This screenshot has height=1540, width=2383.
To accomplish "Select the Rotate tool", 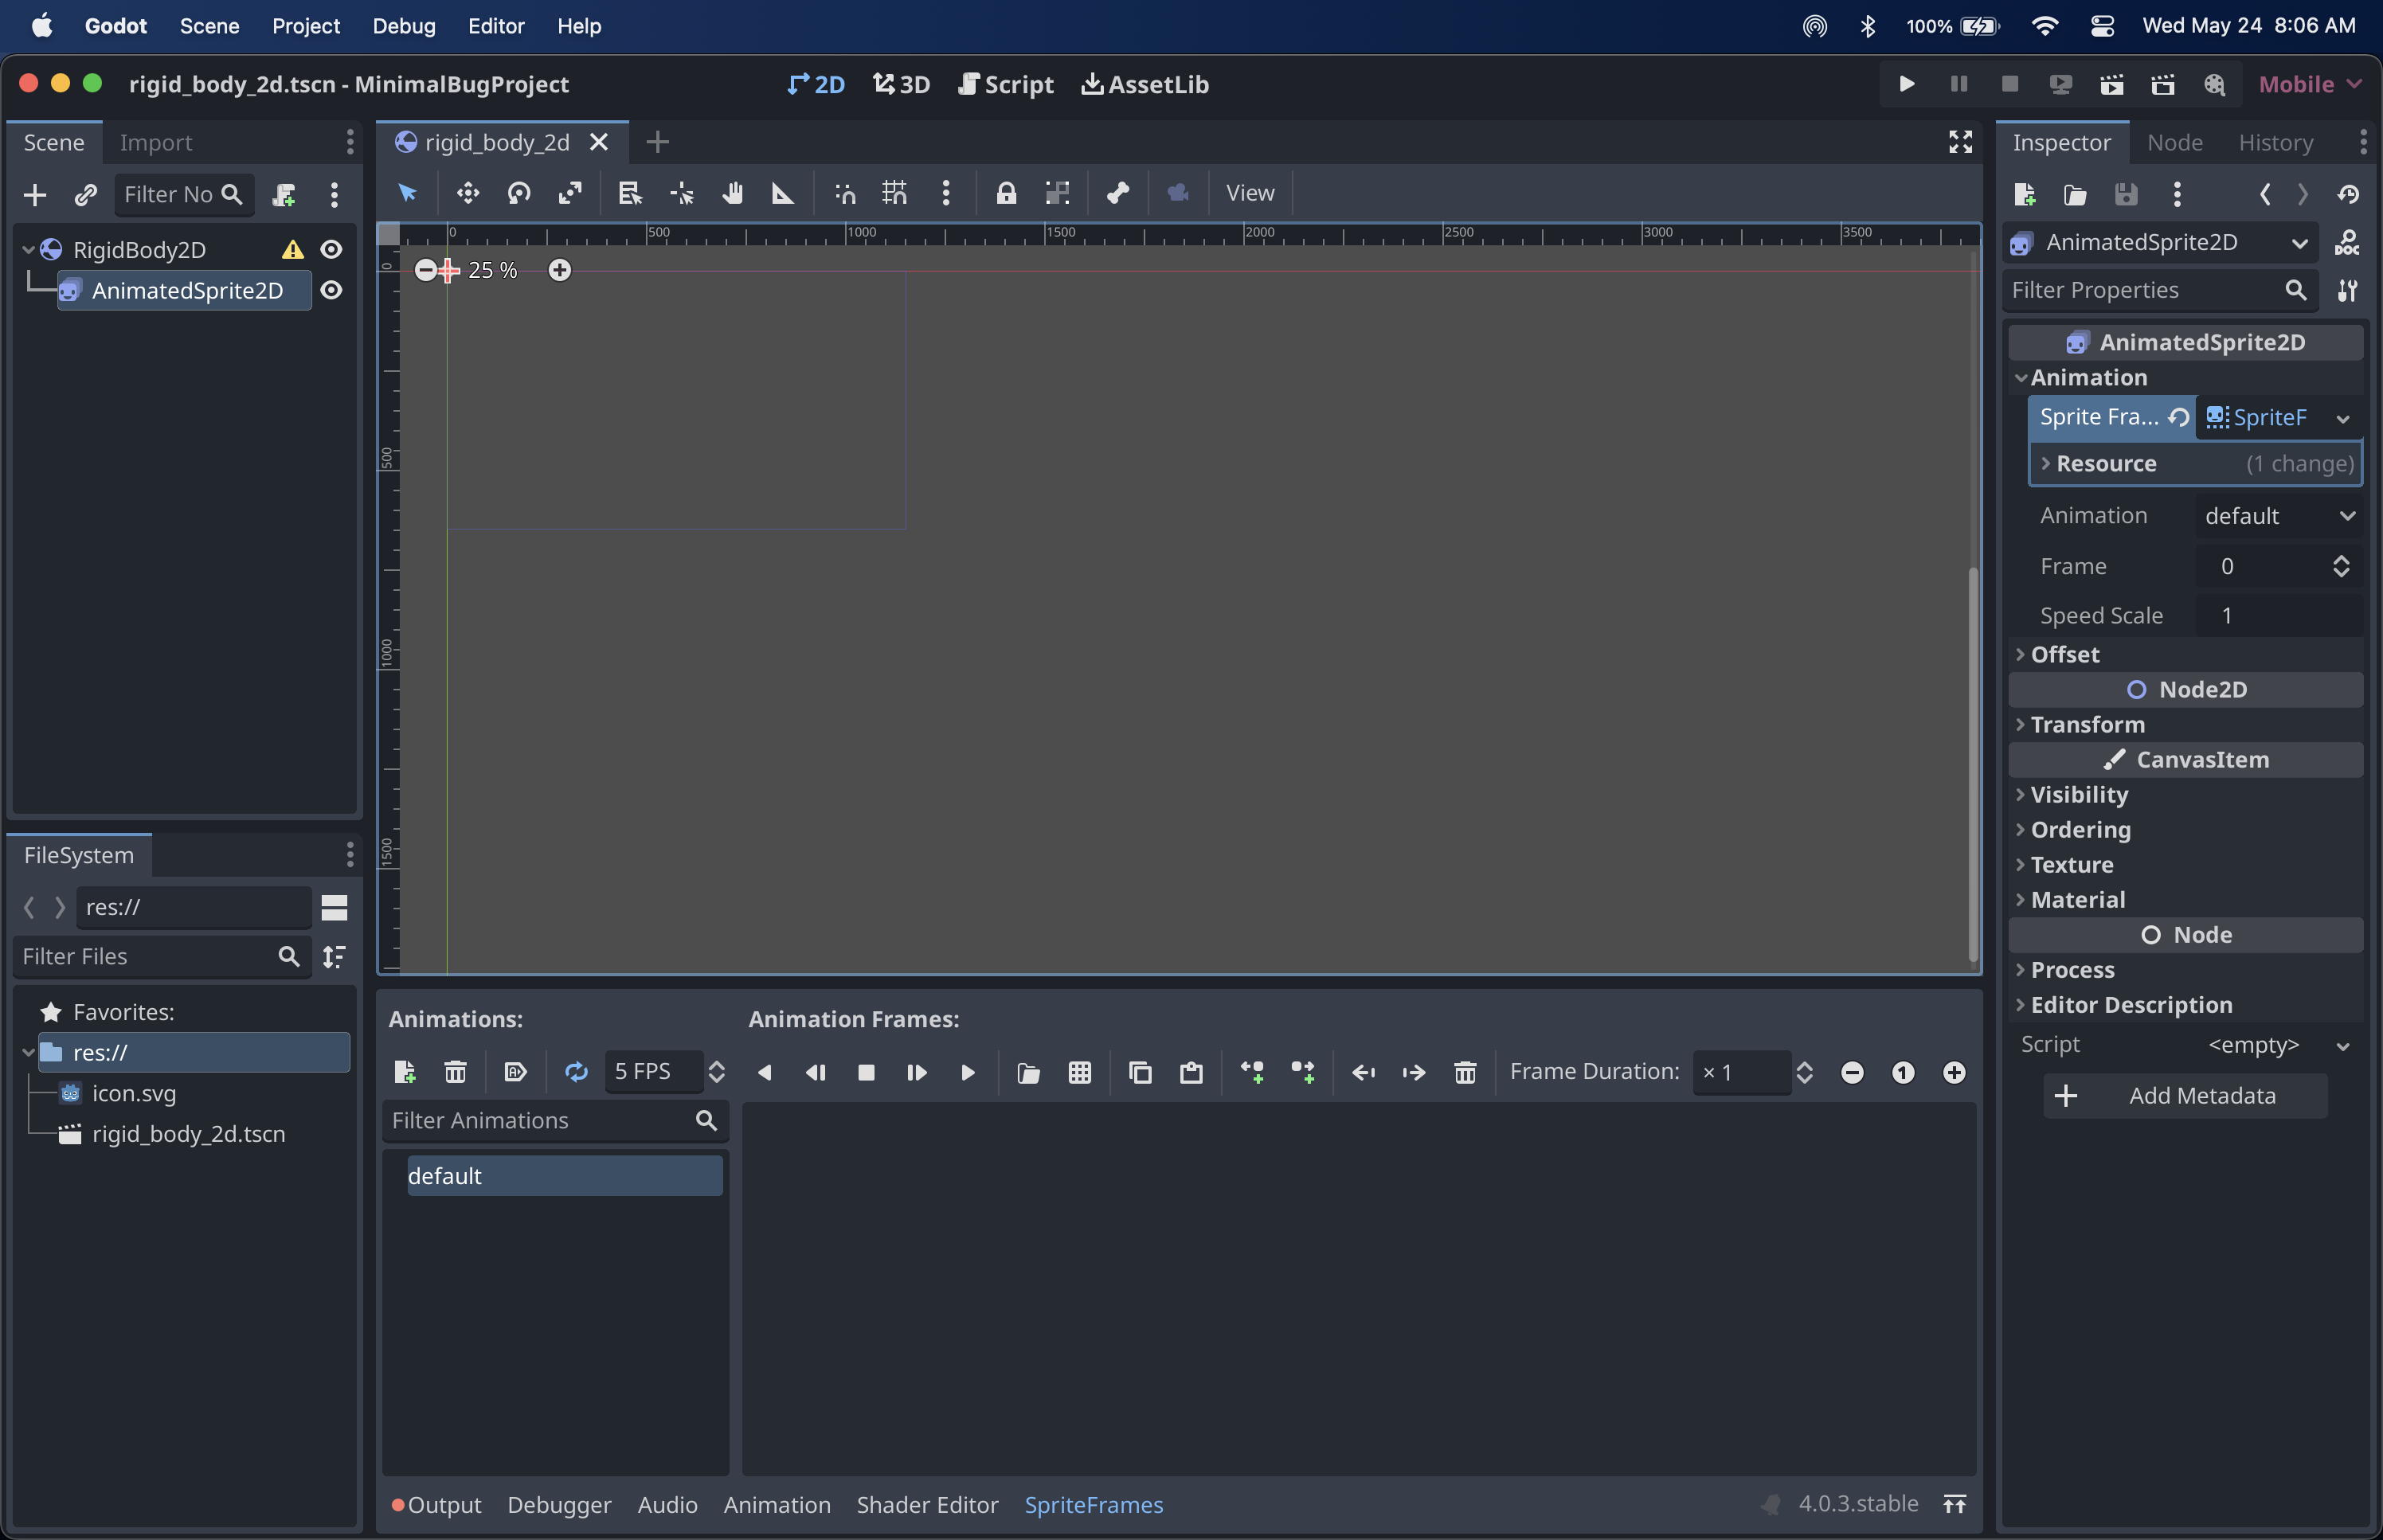I will 519,193.
